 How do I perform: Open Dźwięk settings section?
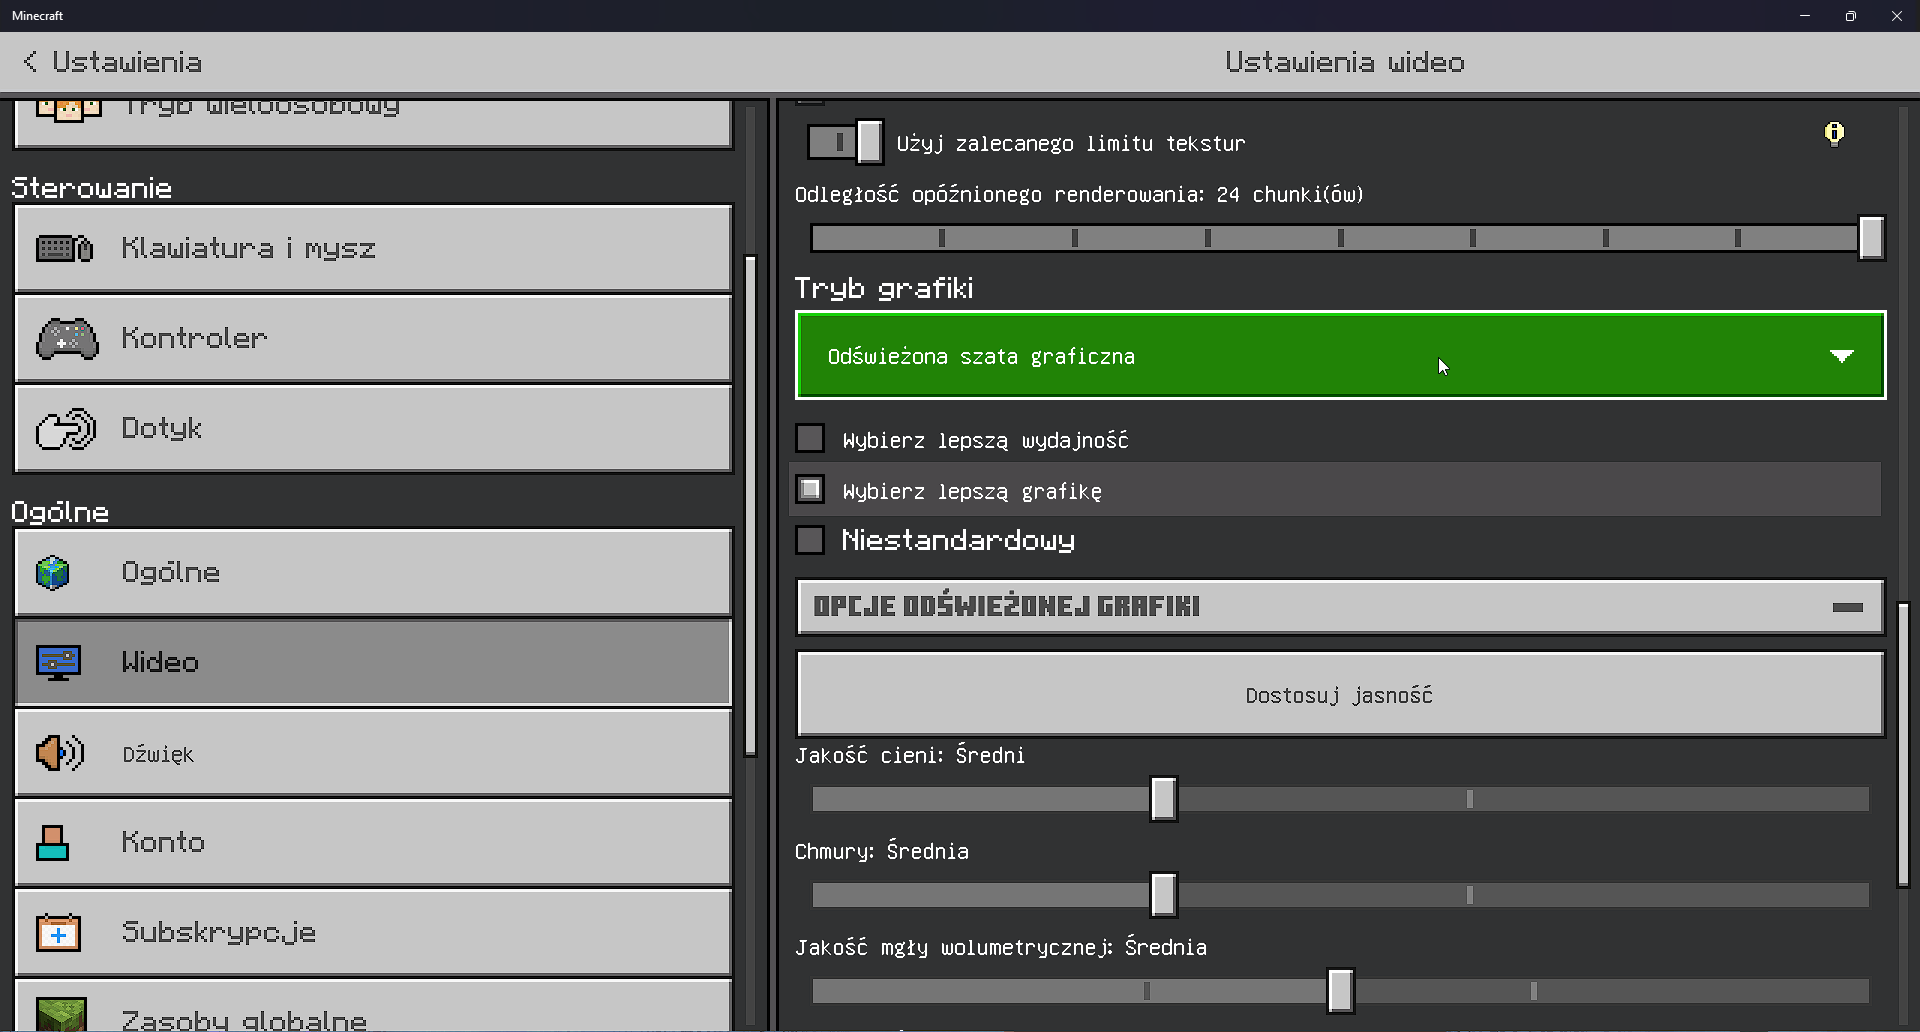[373, 752]
